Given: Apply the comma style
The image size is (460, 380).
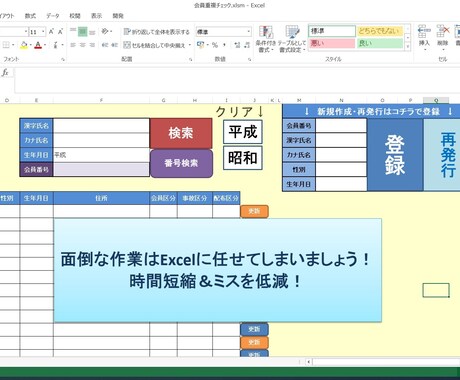Looking at the screenshot, I should 224,45.
